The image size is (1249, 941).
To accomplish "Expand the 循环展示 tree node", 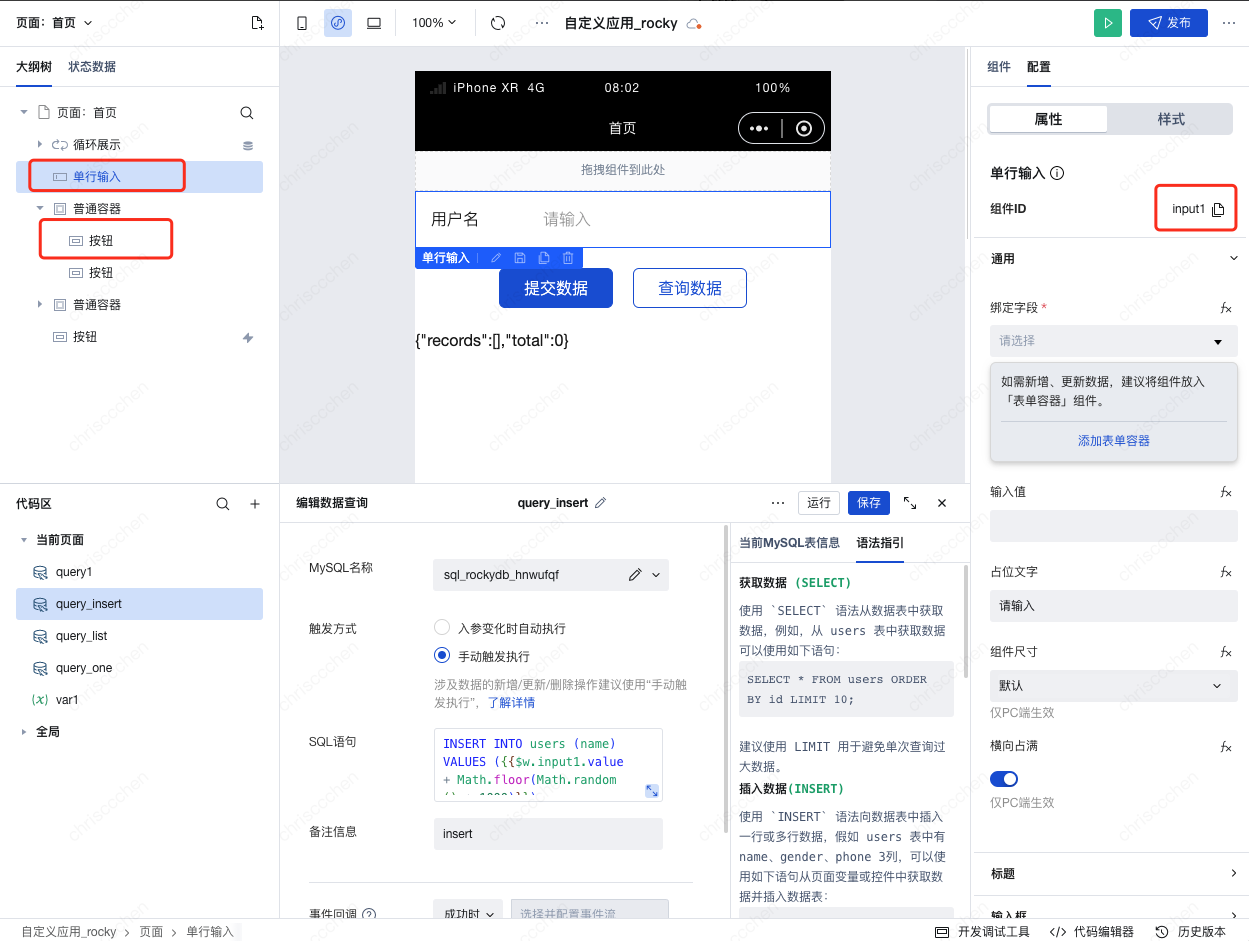I will (40, 145).
